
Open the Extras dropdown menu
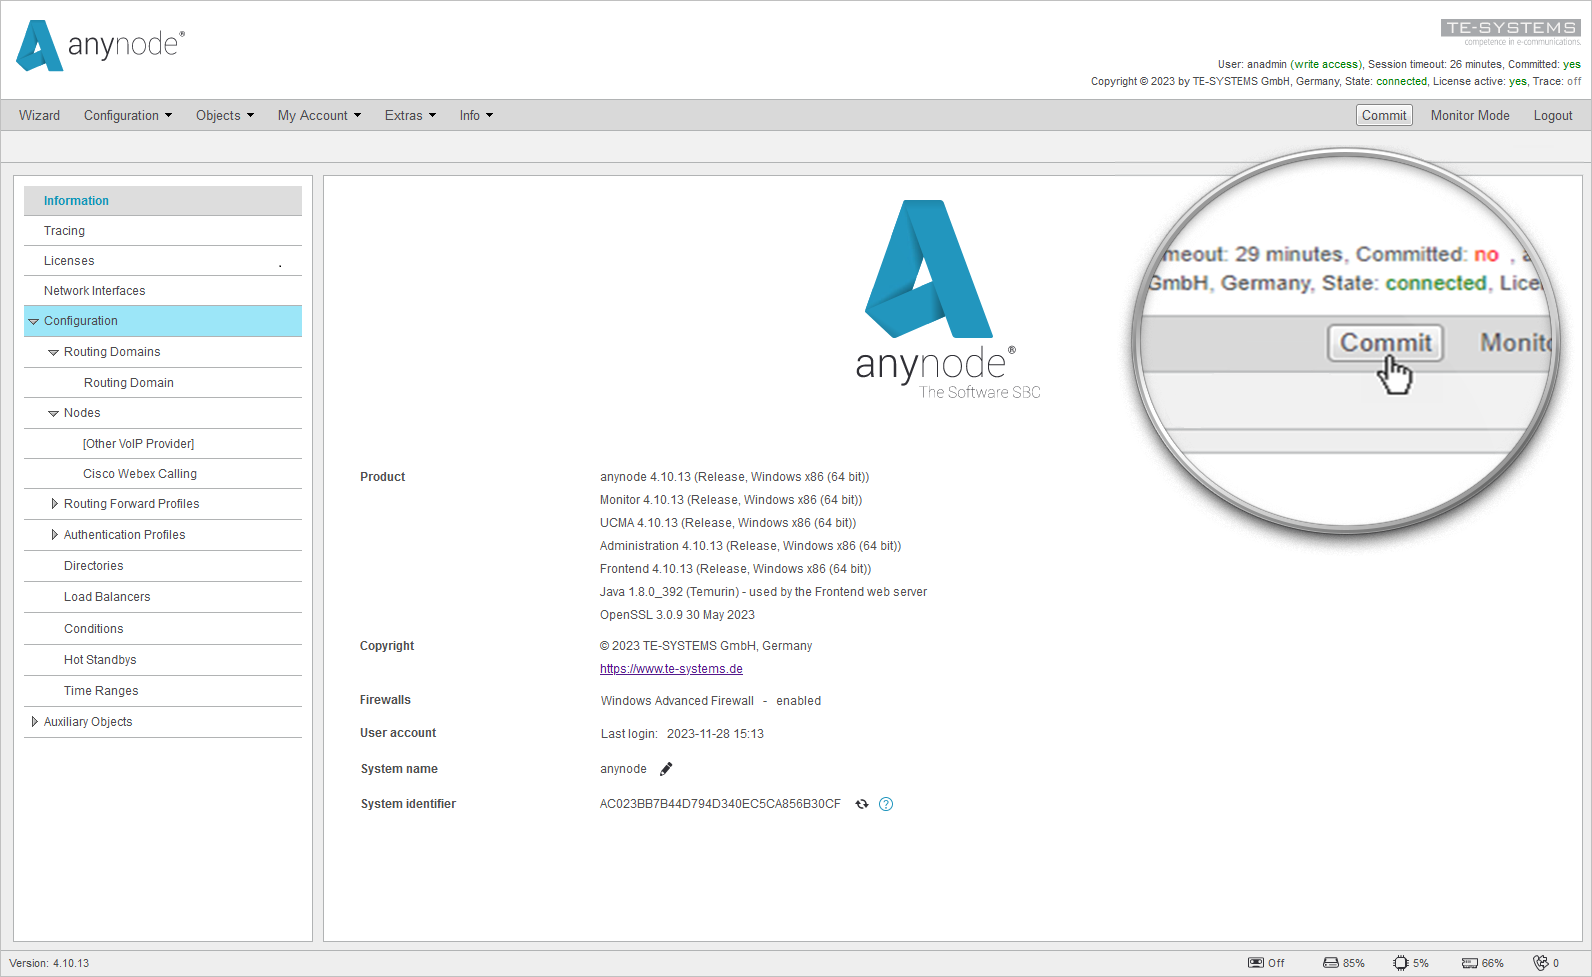click(x=410, y=115)
